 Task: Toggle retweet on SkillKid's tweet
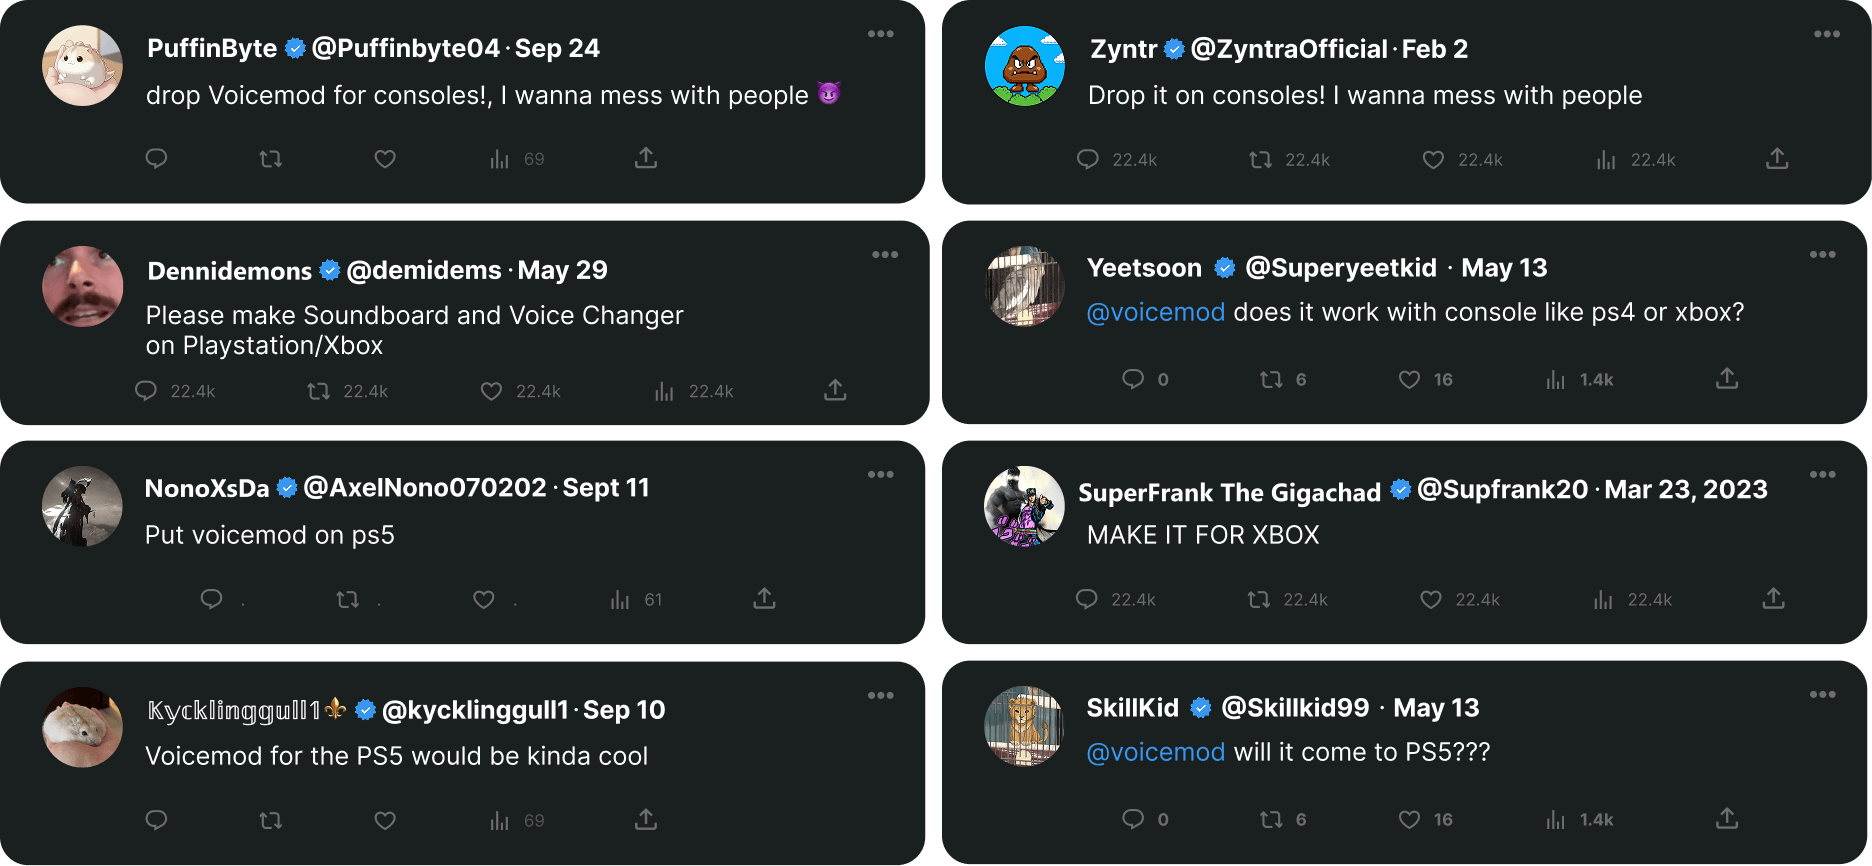[x=1271, y=820]
